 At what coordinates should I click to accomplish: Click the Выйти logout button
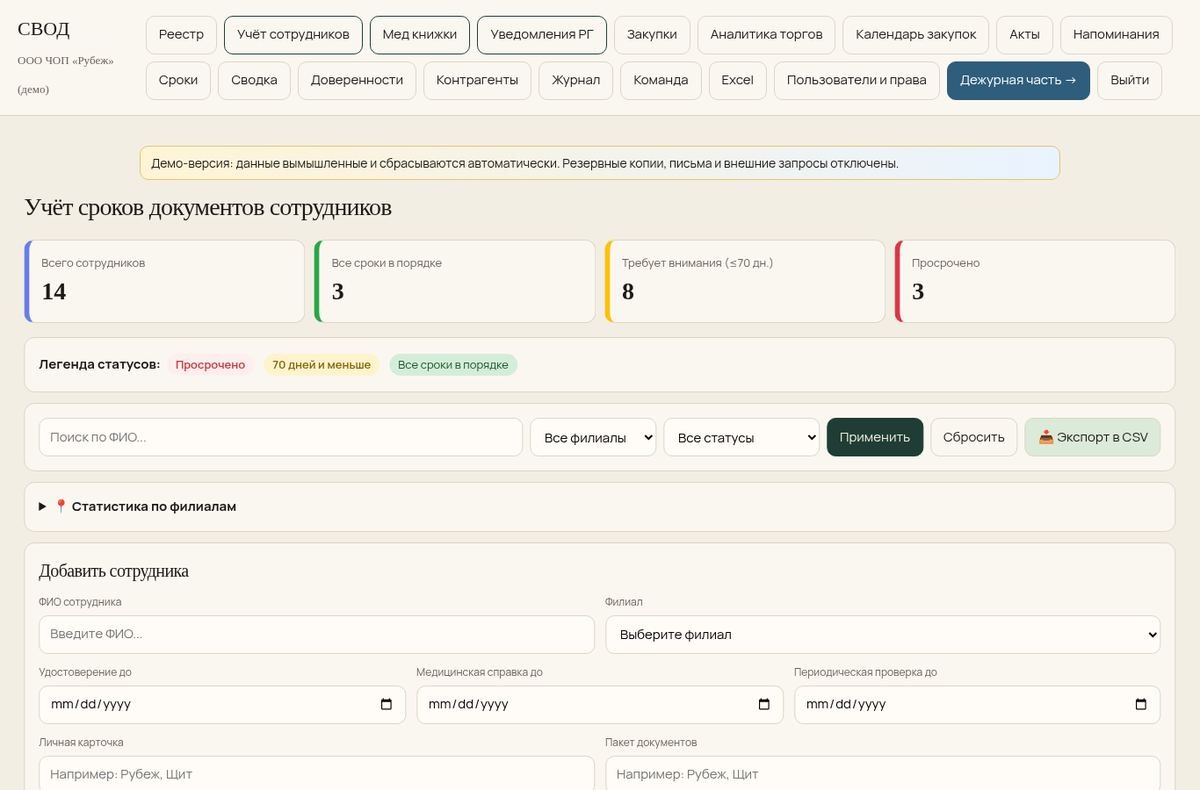[x=1130, y=80]
